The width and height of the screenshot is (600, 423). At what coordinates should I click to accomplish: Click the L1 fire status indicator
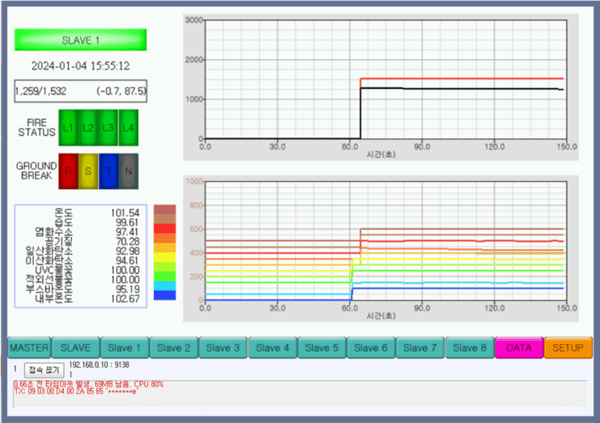(69, 128)
